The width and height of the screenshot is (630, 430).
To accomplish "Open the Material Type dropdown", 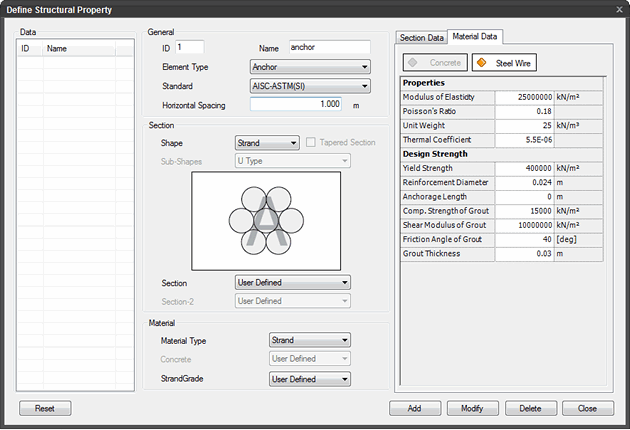I will [x=310, y=340].
